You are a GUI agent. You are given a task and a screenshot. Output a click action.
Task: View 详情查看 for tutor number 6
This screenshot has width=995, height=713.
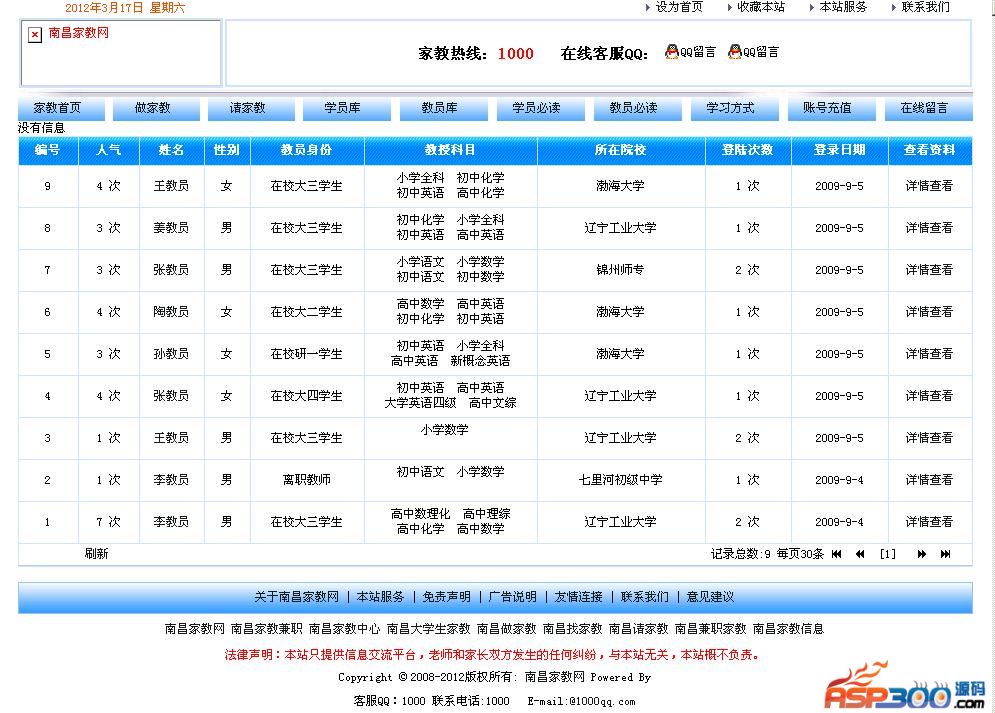(x=929, y=311)
